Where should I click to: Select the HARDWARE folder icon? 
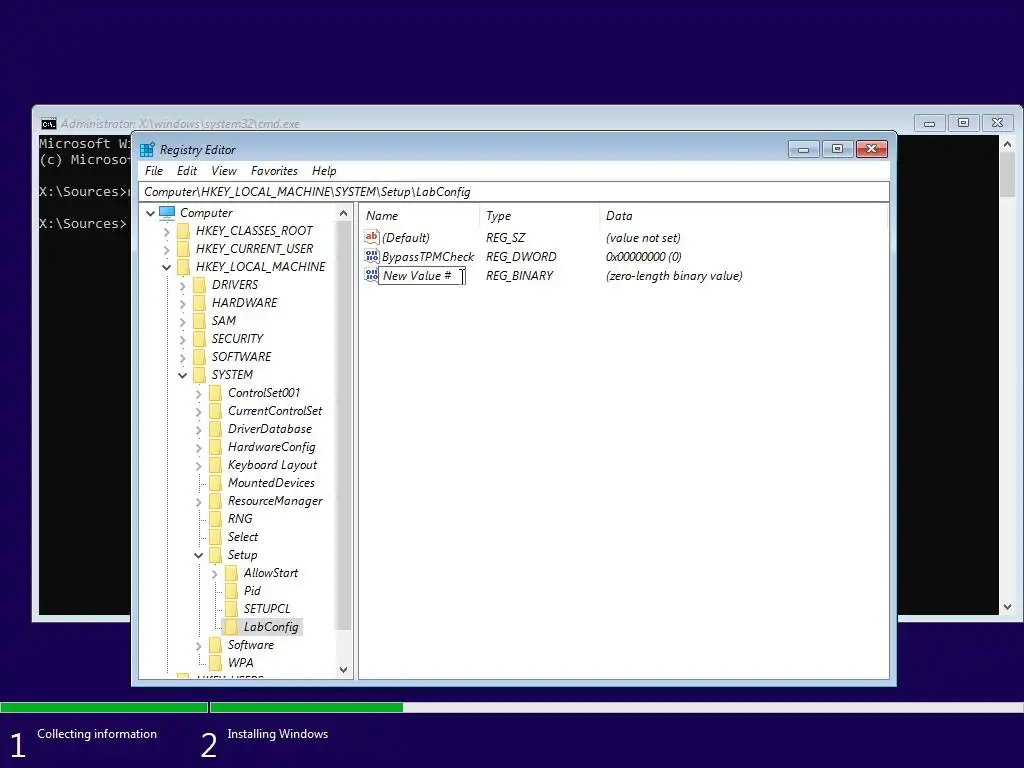point(200,302)
